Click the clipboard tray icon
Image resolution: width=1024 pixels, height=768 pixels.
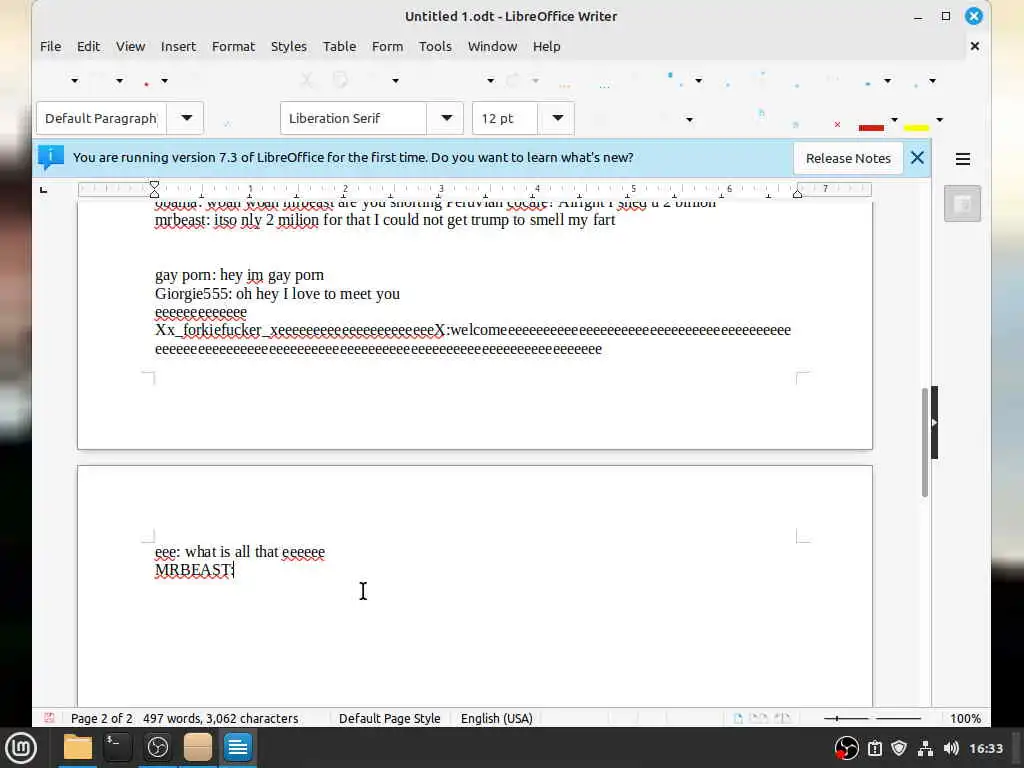(875, 748)
